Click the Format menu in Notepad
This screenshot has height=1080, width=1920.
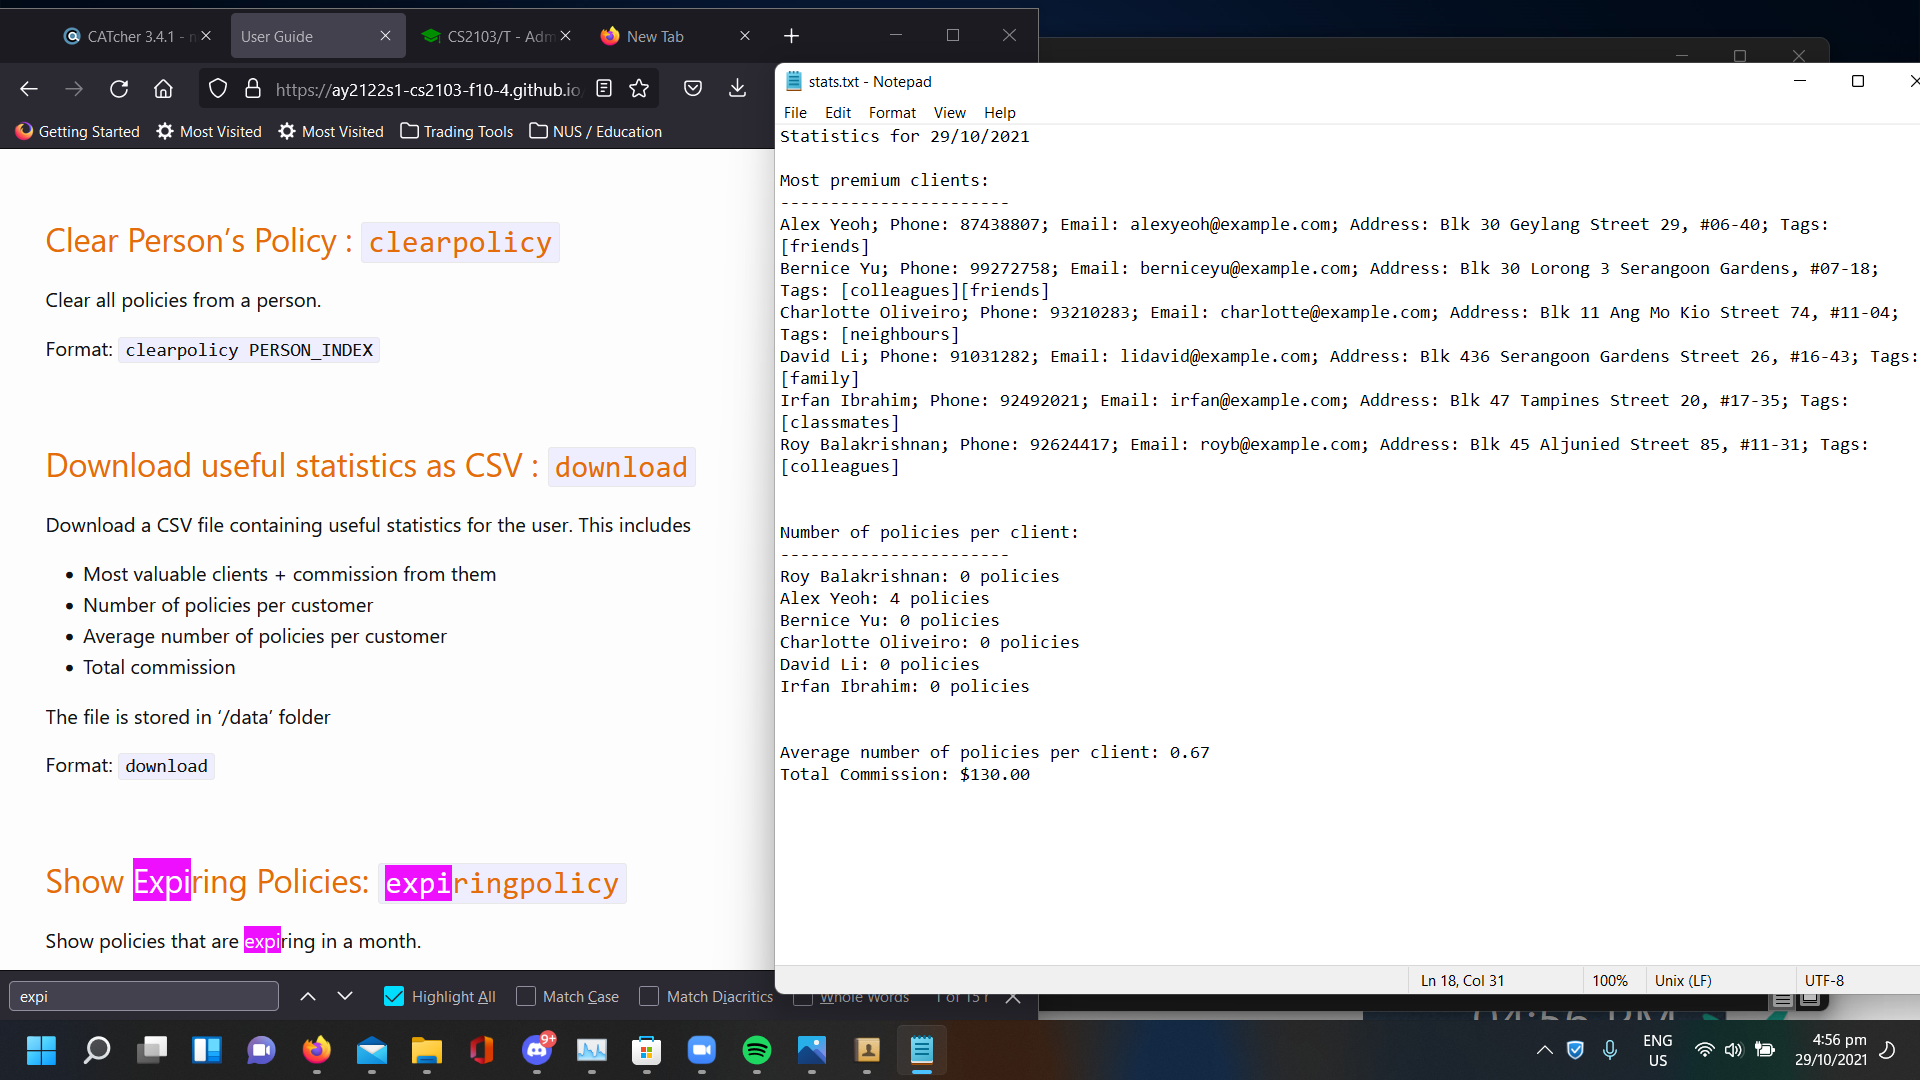(891, 112)
